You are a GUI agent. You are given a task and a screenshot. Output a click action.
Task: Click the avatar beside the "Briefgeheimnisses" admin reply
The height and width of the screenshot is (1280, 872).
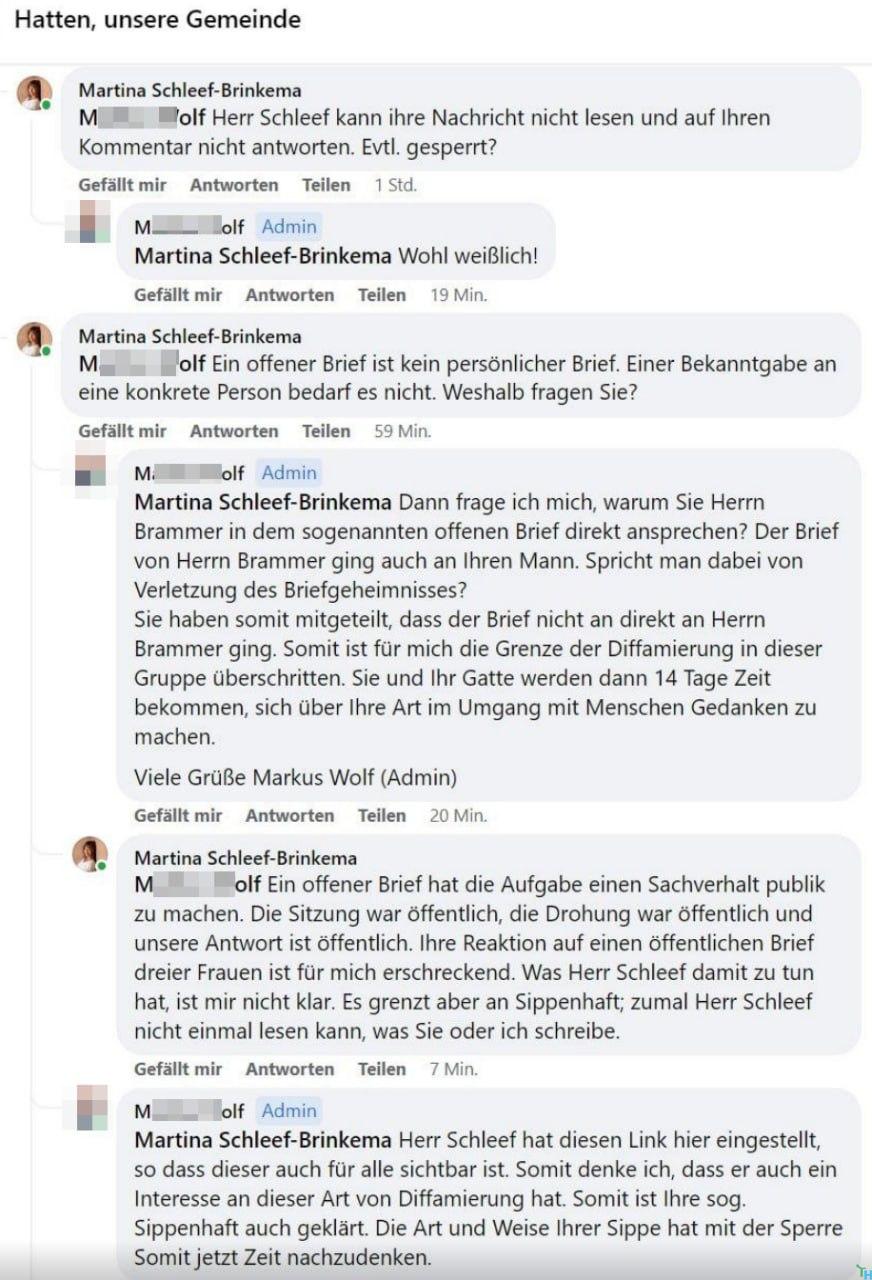pos(90,469)
